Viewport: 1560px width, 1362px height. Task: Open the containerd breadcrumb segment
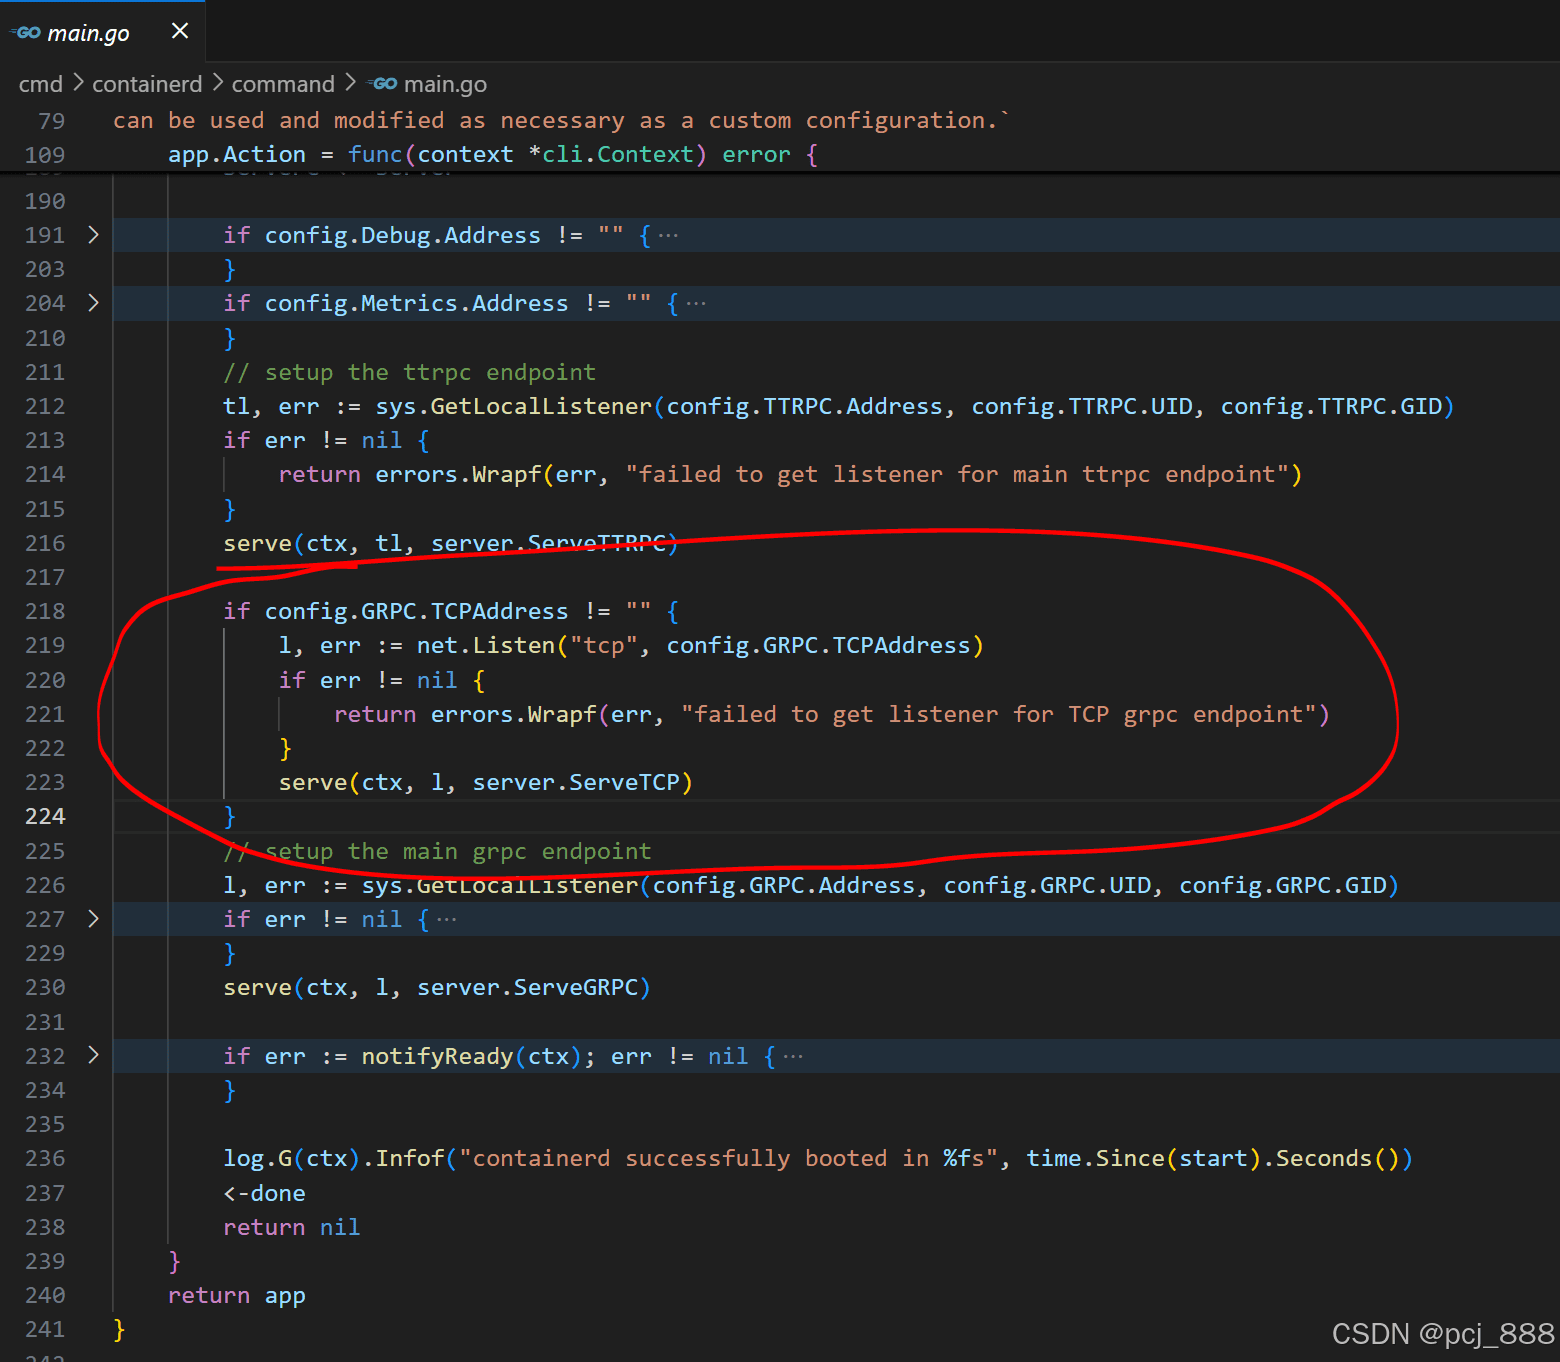pyautogui.click(x=147, y=84)
